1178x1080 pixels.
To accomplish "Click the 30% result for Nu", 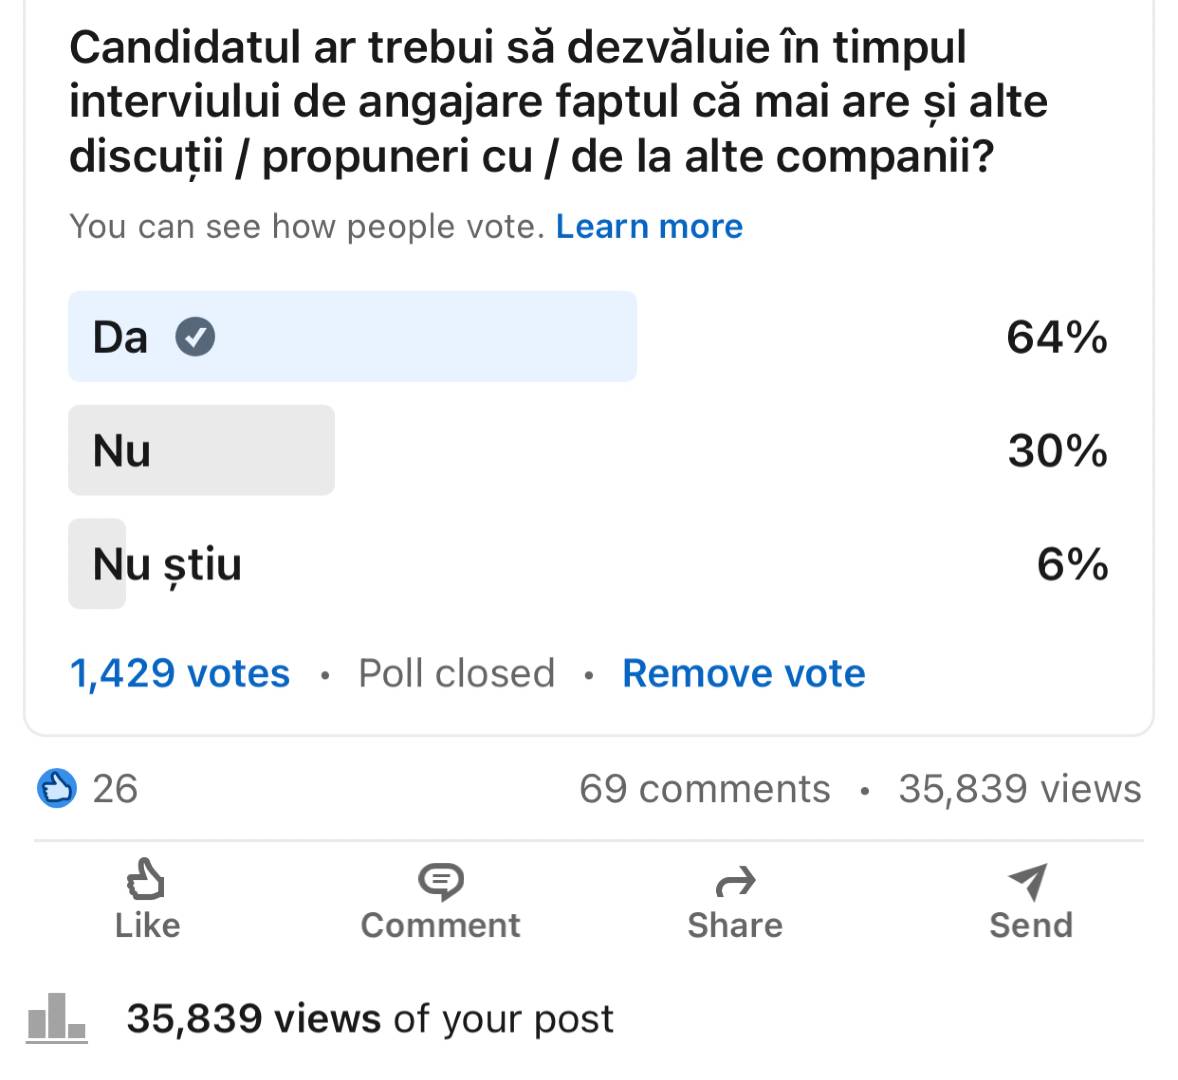I will [1057, 451].
